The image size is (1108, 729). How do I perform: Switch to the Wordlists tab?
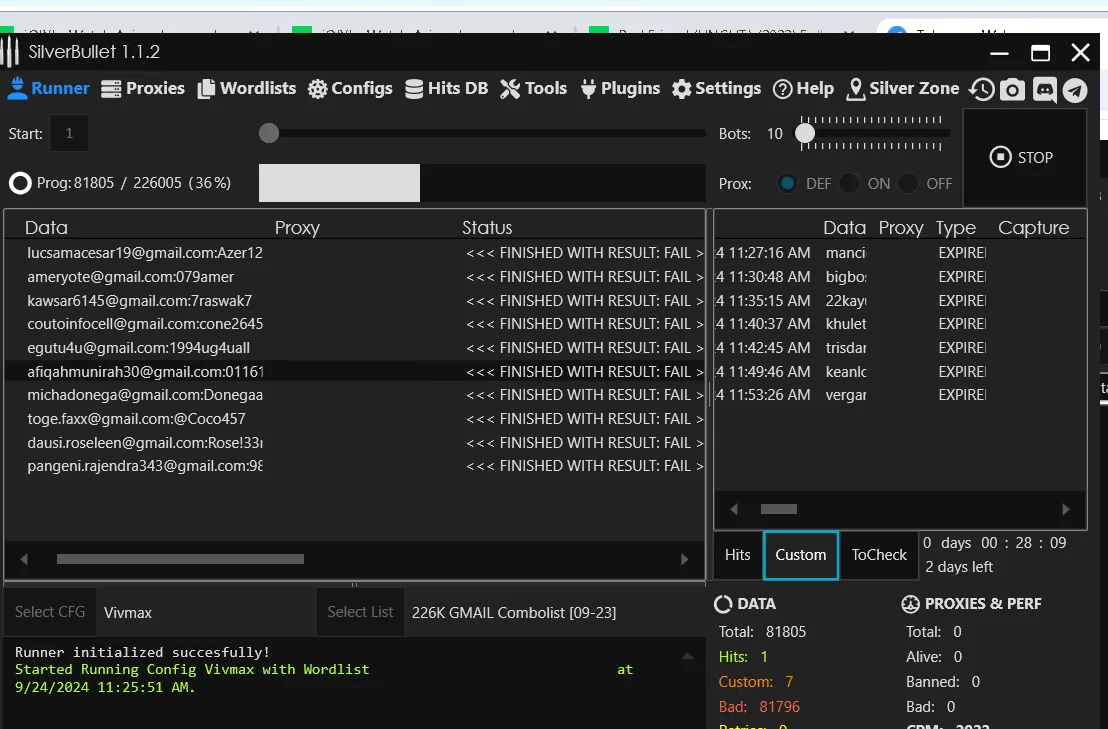point(247,88)
